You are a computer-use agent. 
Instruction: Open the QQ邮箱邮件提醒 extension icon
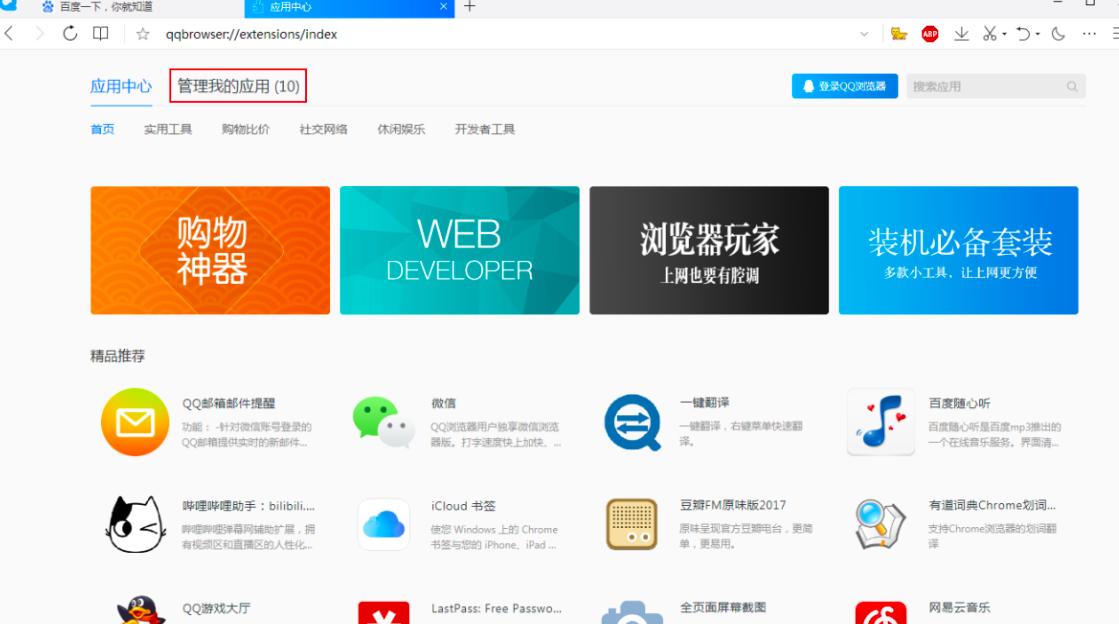136,421
